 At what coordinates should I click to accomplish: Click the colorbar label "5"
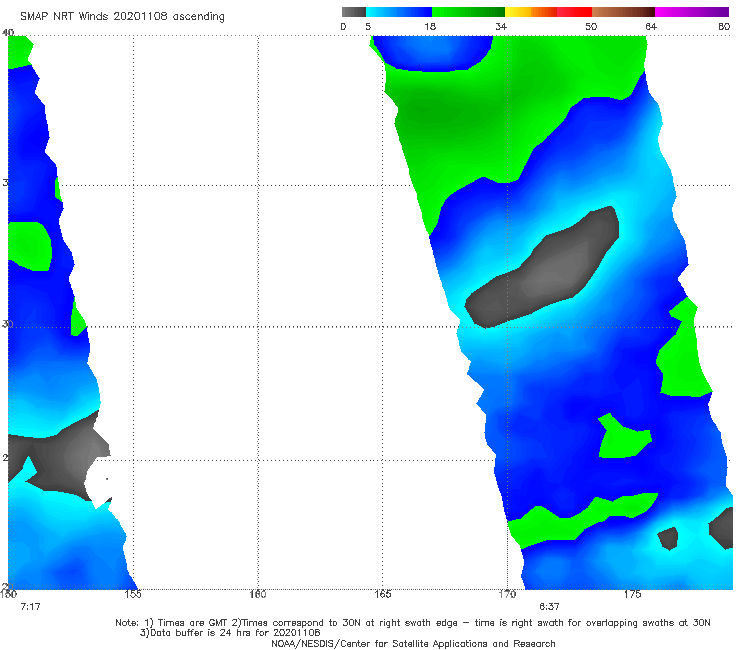pos(368,27)
